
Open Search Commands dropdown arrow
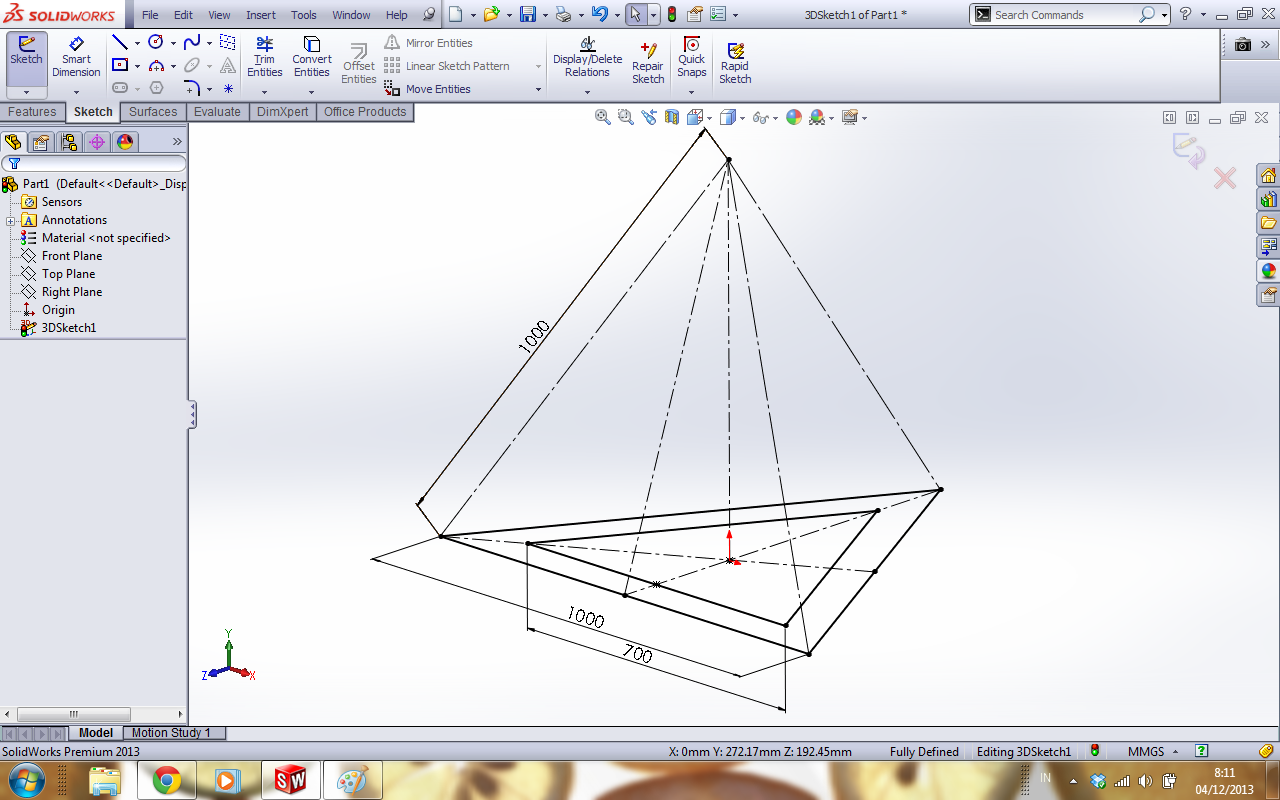coord(1165,15)
